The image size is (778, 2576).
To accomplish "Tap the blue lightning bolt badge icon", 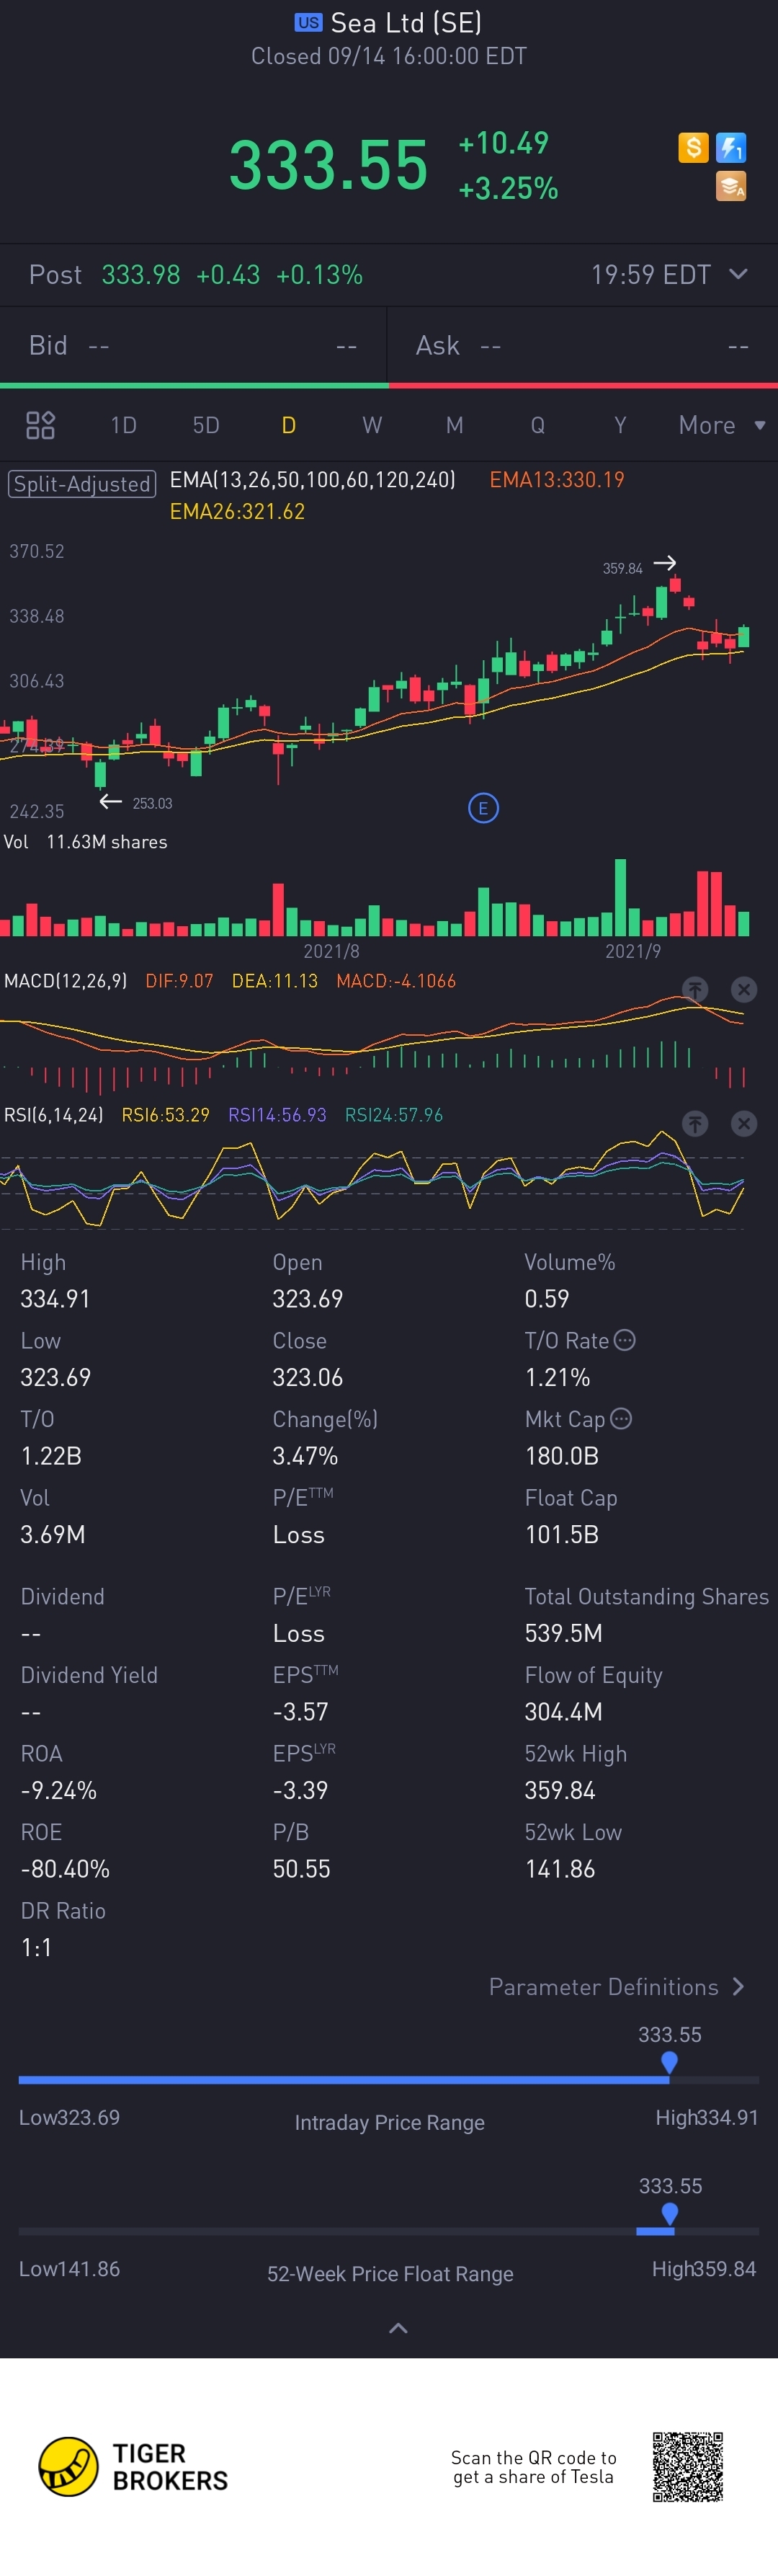I will [x=731, y=148].
